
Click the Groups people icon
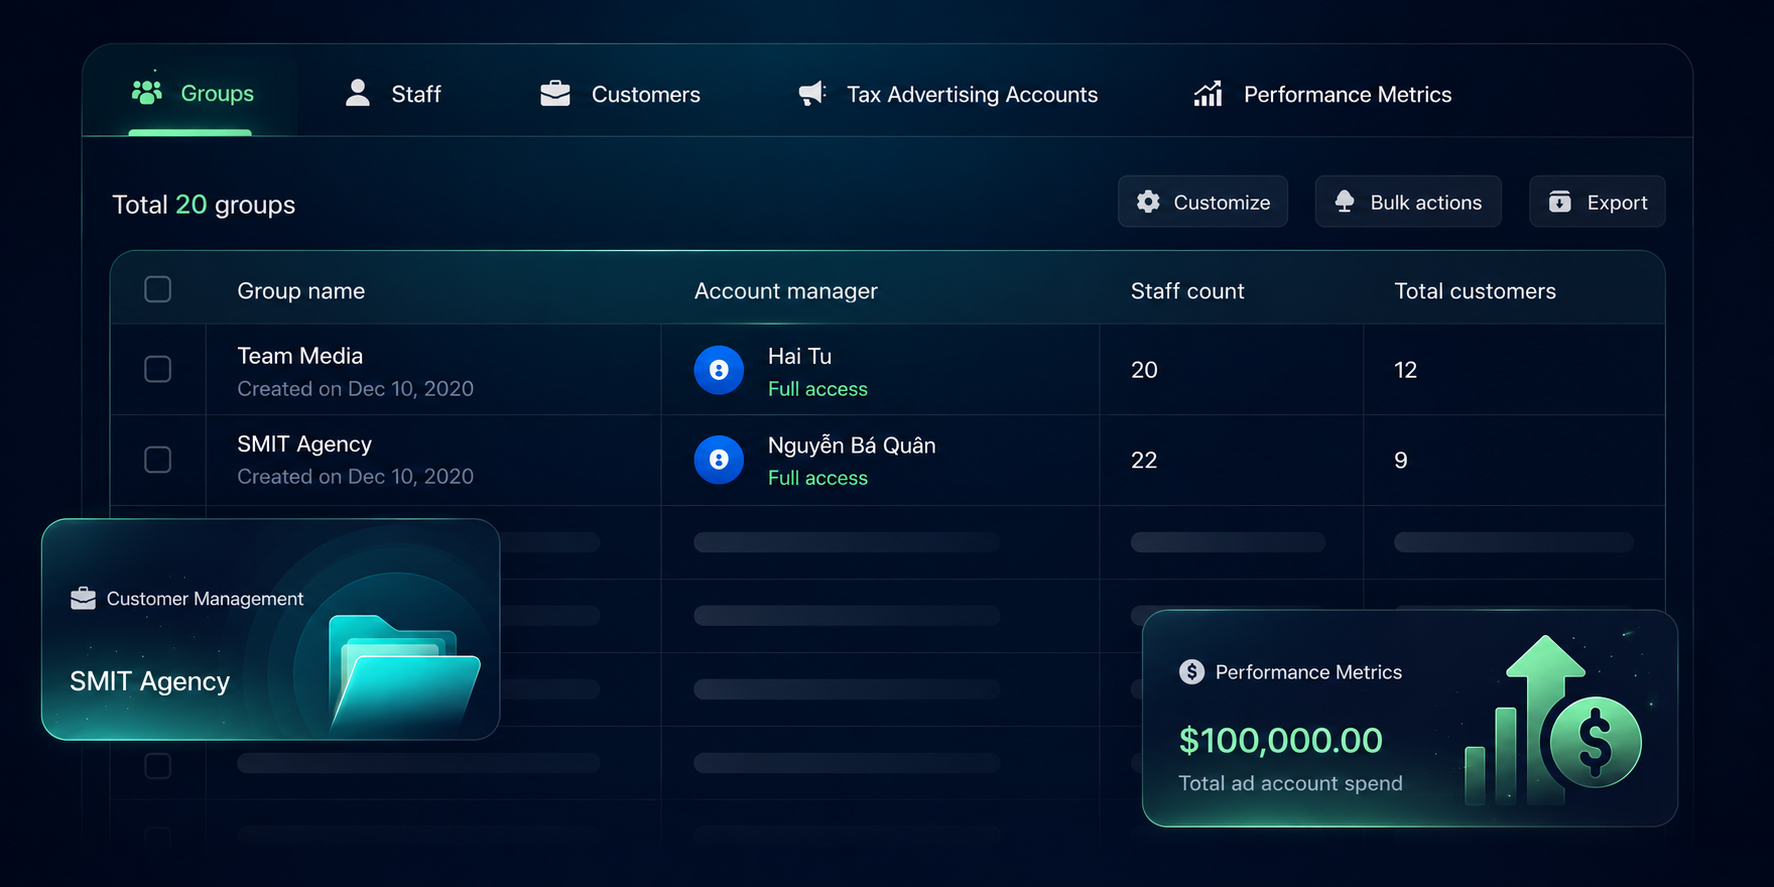pos(147,92)
